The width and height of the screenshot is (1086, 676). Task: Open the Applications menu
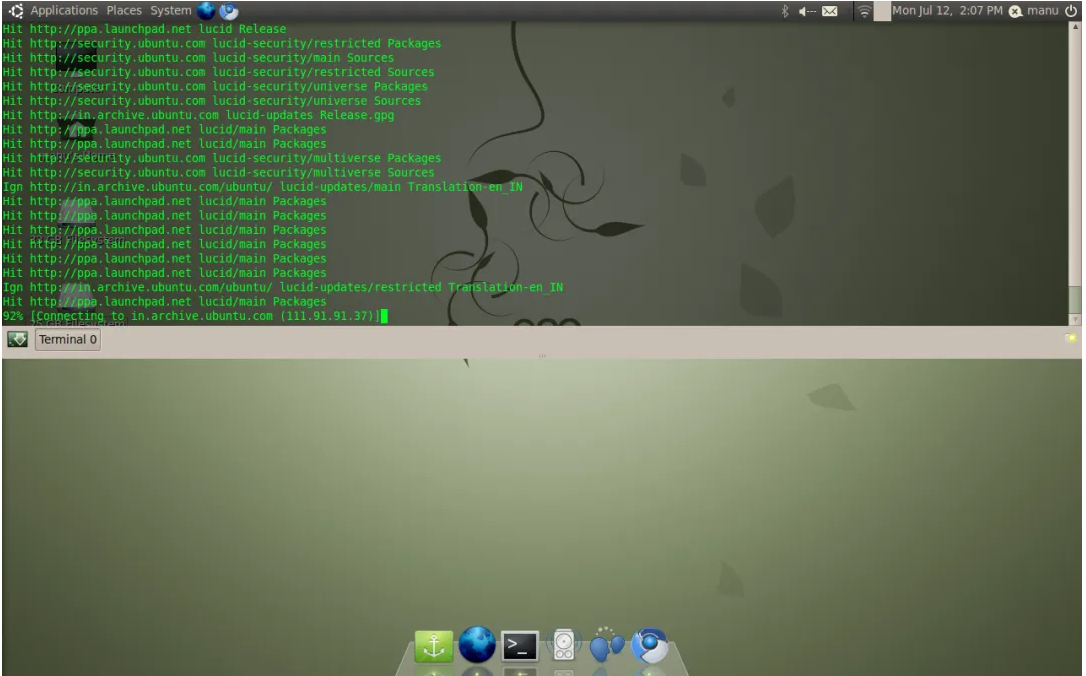pos(63,9)
